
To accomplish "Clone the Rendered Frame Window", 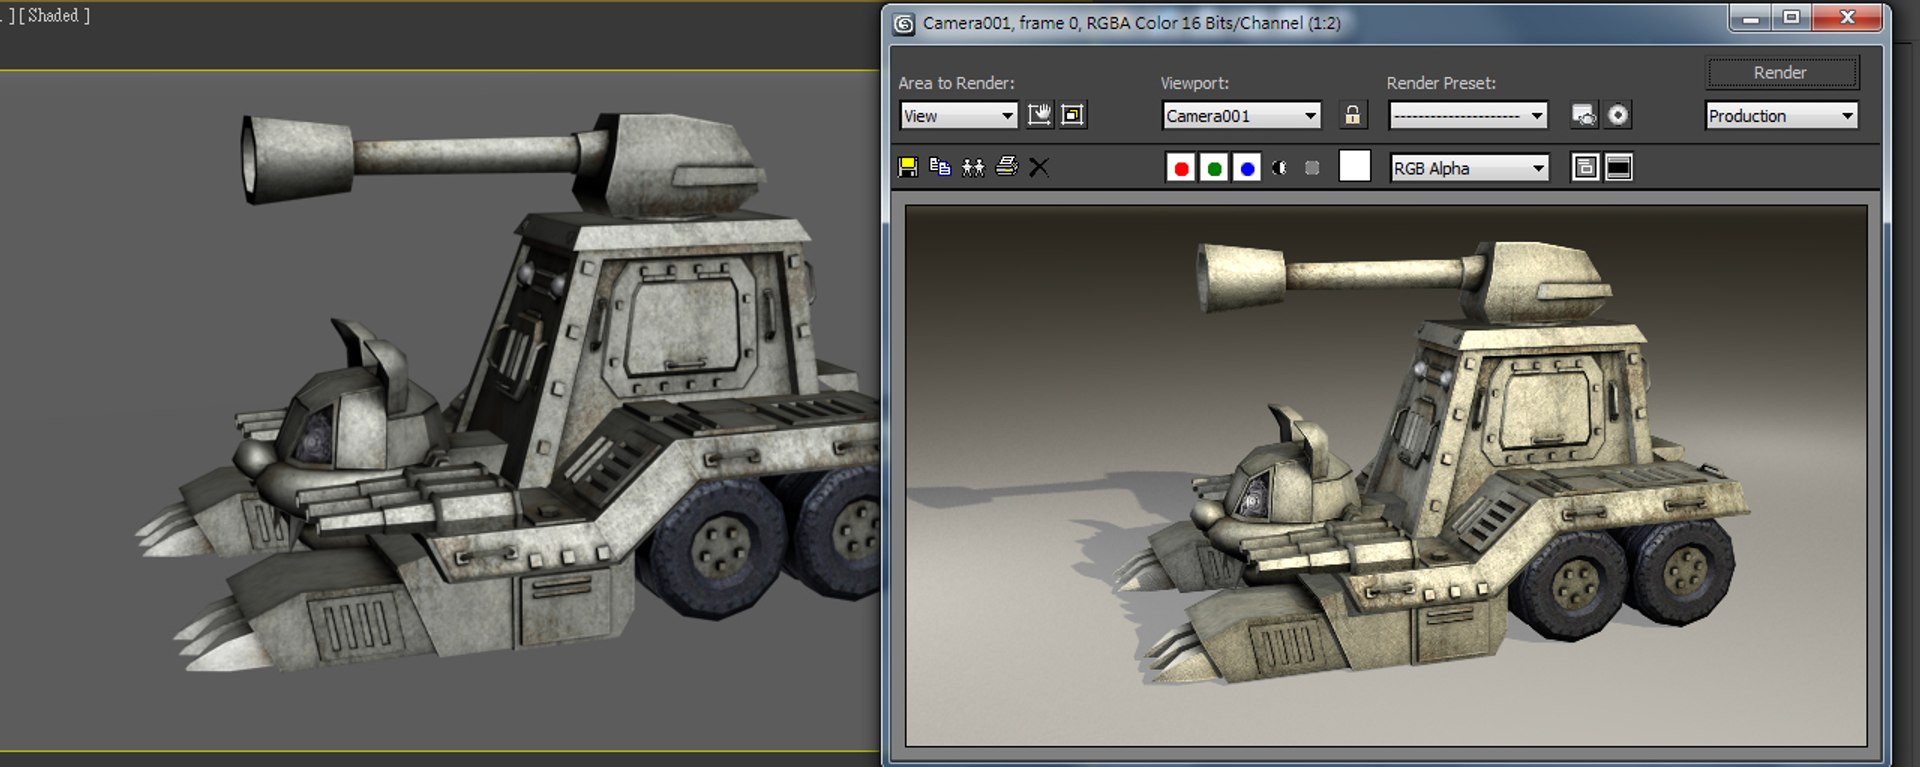I will [x=973, y=167].
